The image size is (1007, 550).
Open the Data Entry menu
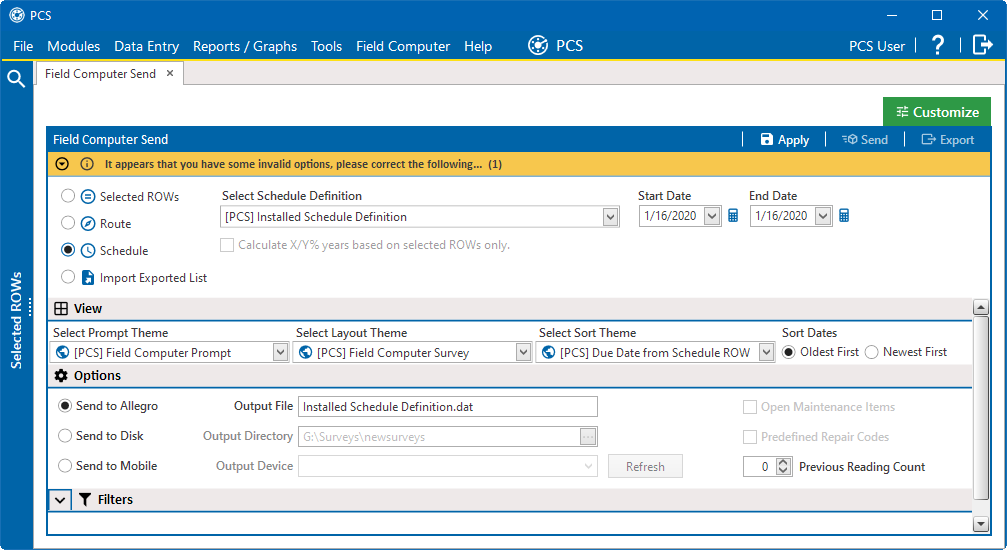tap(146, 46)
